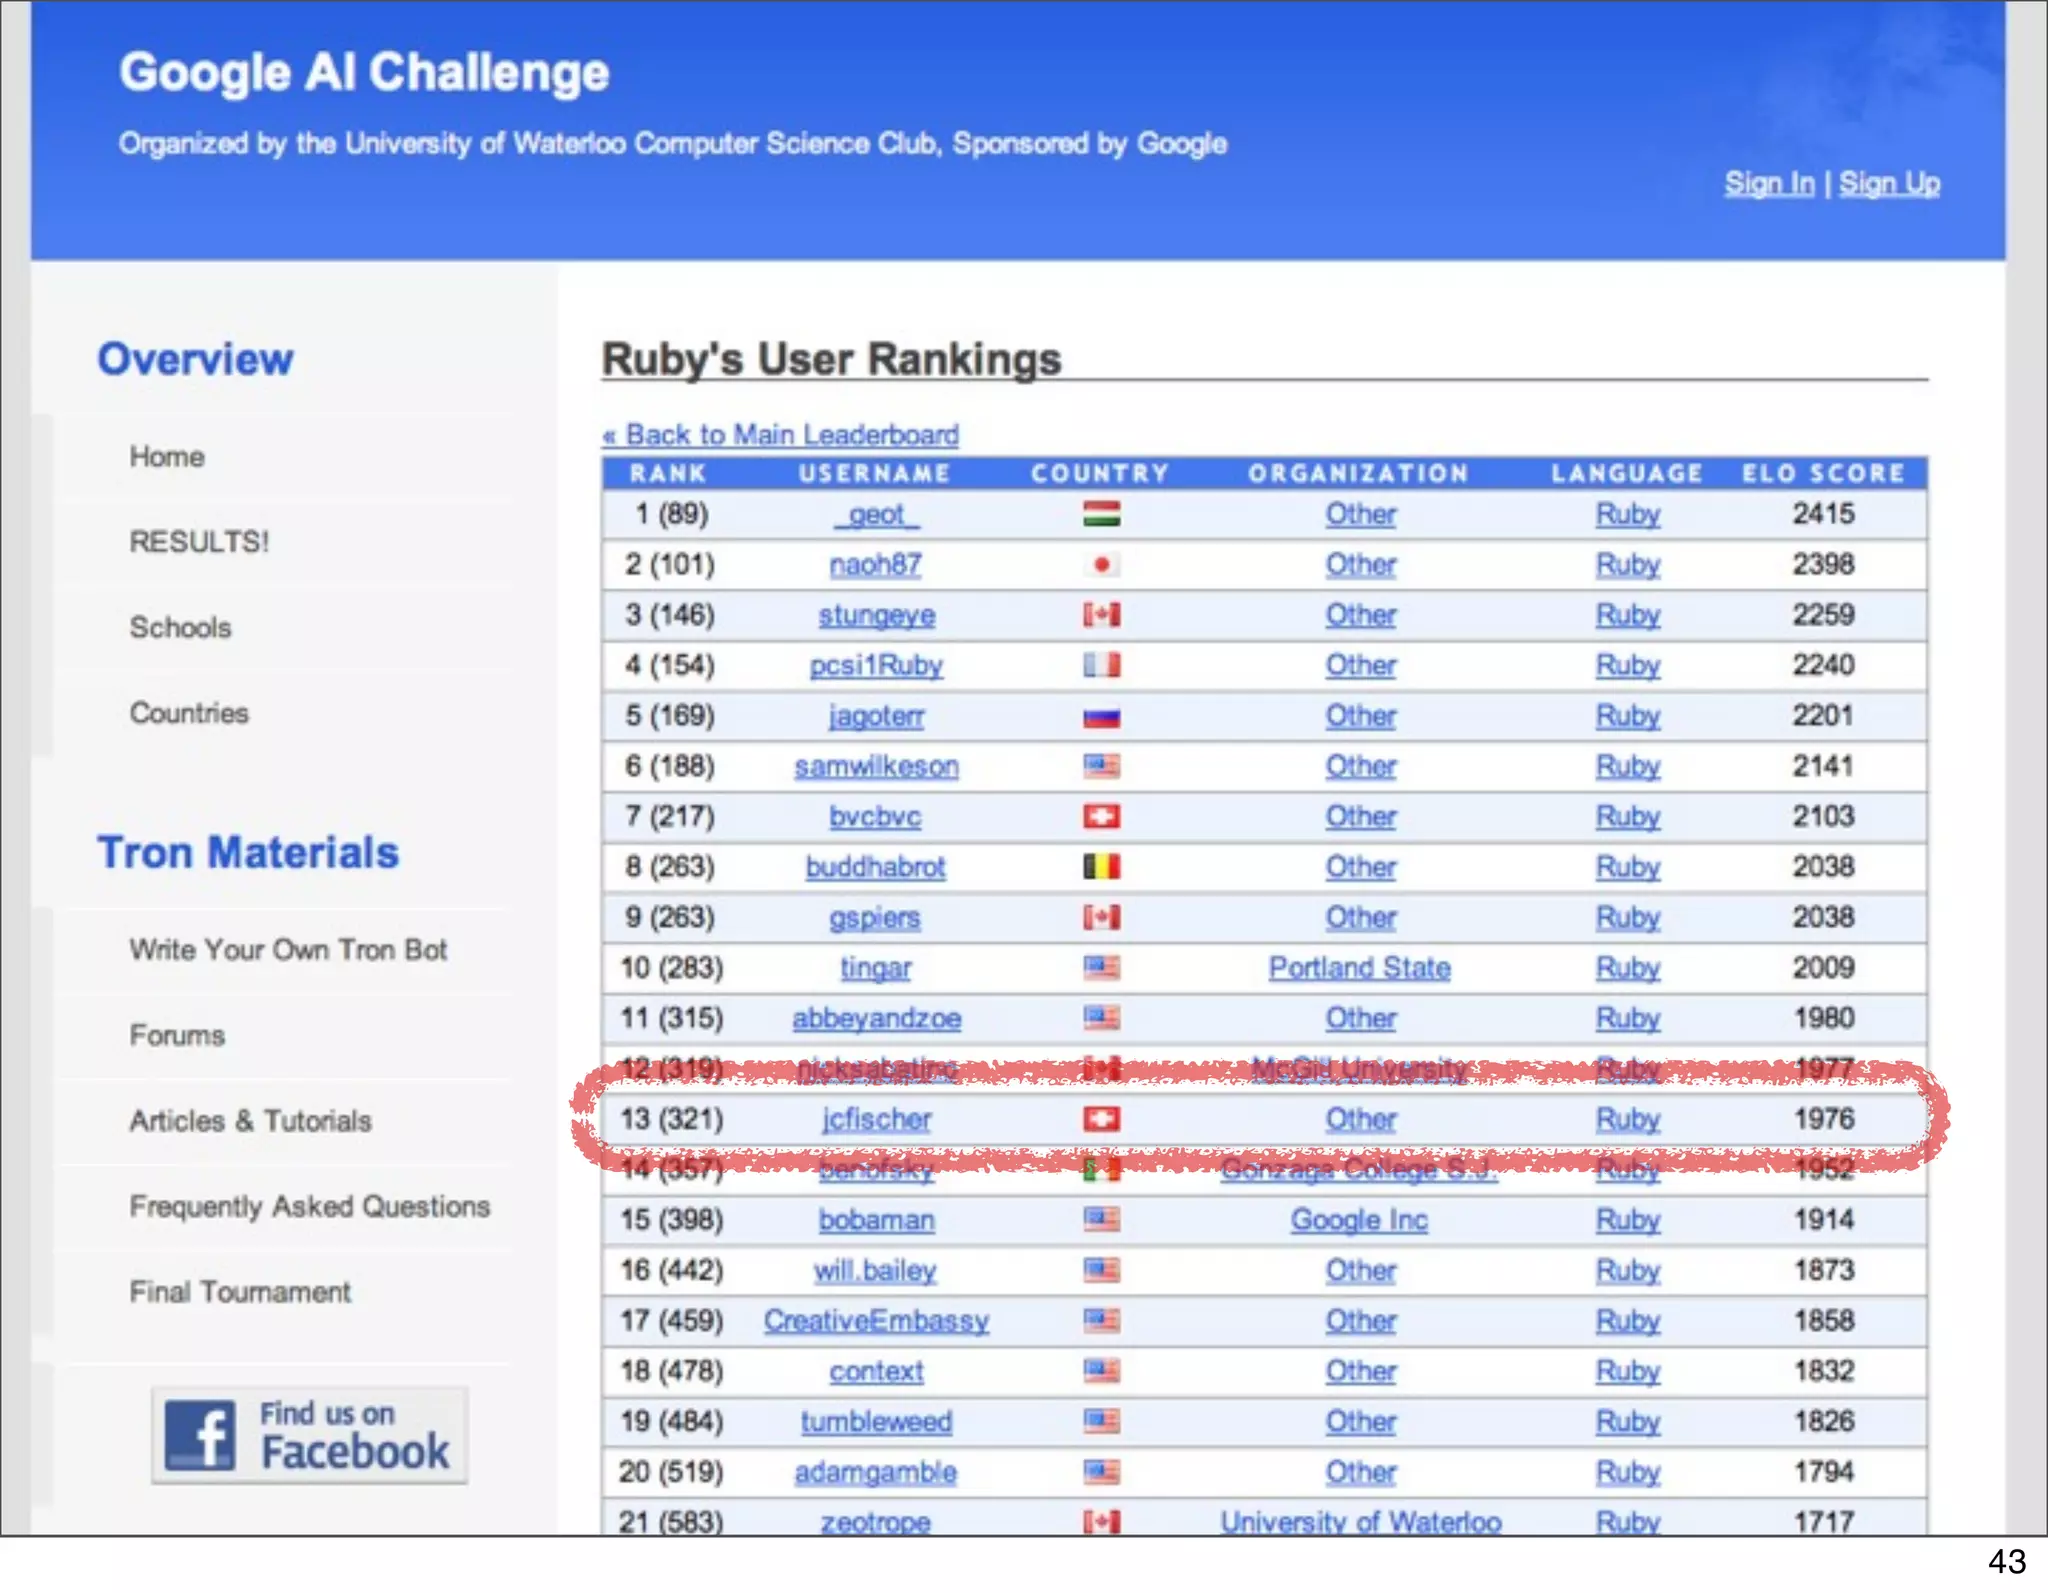The image size is (2048, 1593).
Task: Click the Canadian flag in stungeye's row
Action: 1101,615
